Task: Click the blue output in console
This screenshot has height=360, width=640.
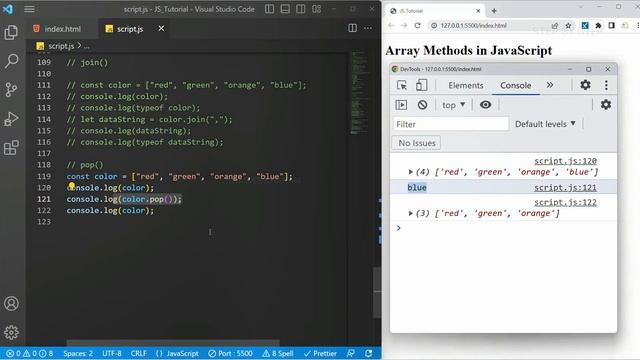Action: [417, 188]
